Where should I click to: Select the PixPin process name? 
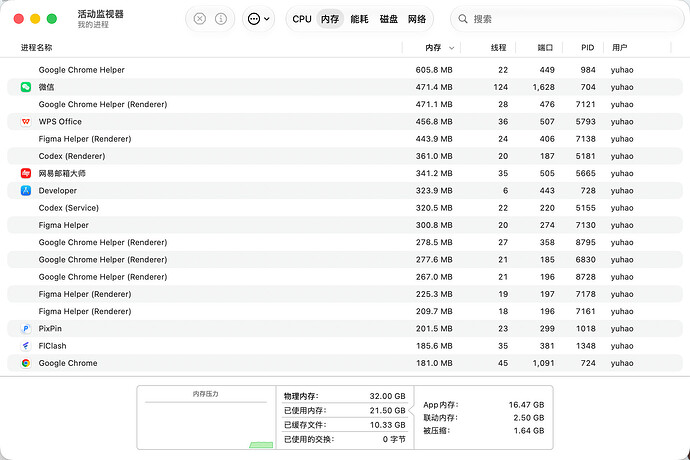pyautogui.click(x=50, y=328)
